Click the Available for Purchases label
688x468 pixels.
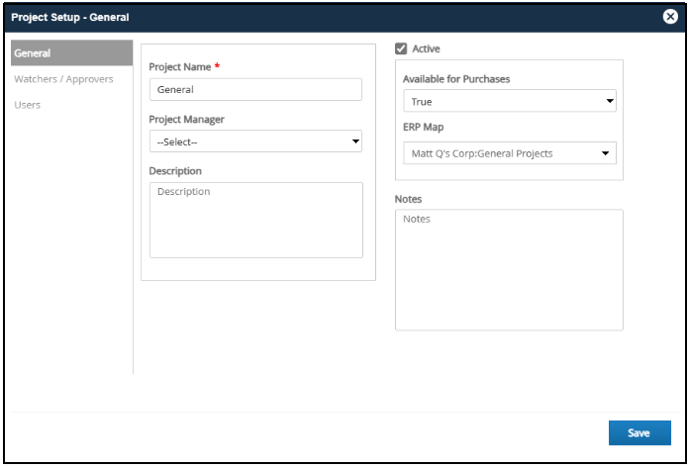click(456, 79)
